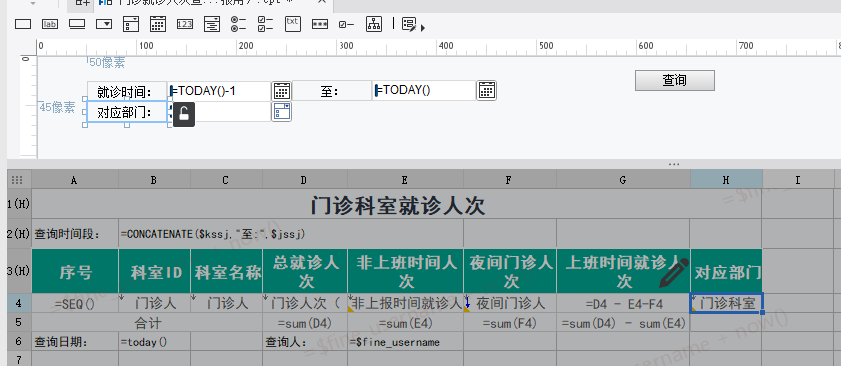Open calendar picker beside =TODAY() end date

pos(486,91)
